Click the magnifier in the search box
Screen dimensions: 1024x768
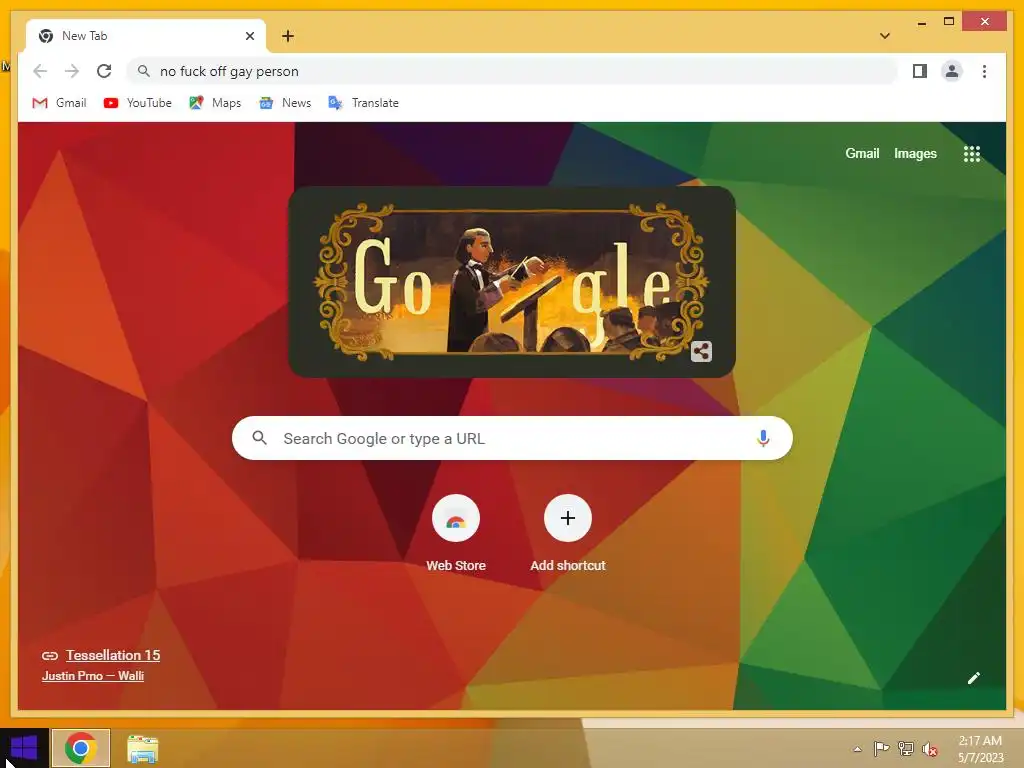coord(259,438)
